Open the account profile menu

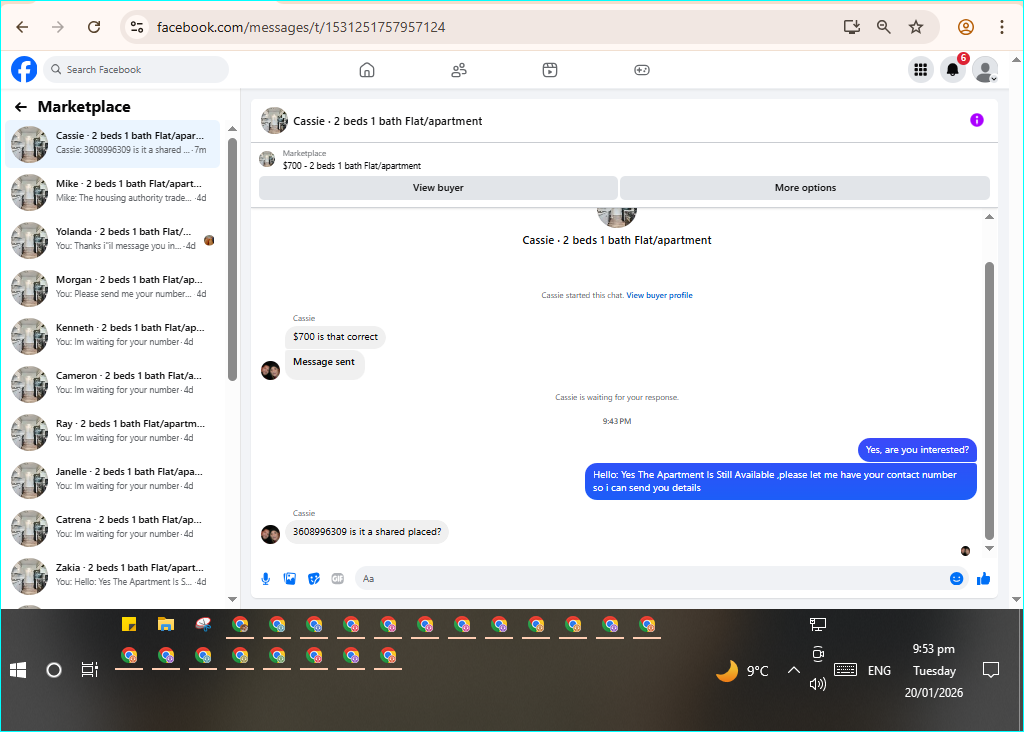tap(985, 69)
